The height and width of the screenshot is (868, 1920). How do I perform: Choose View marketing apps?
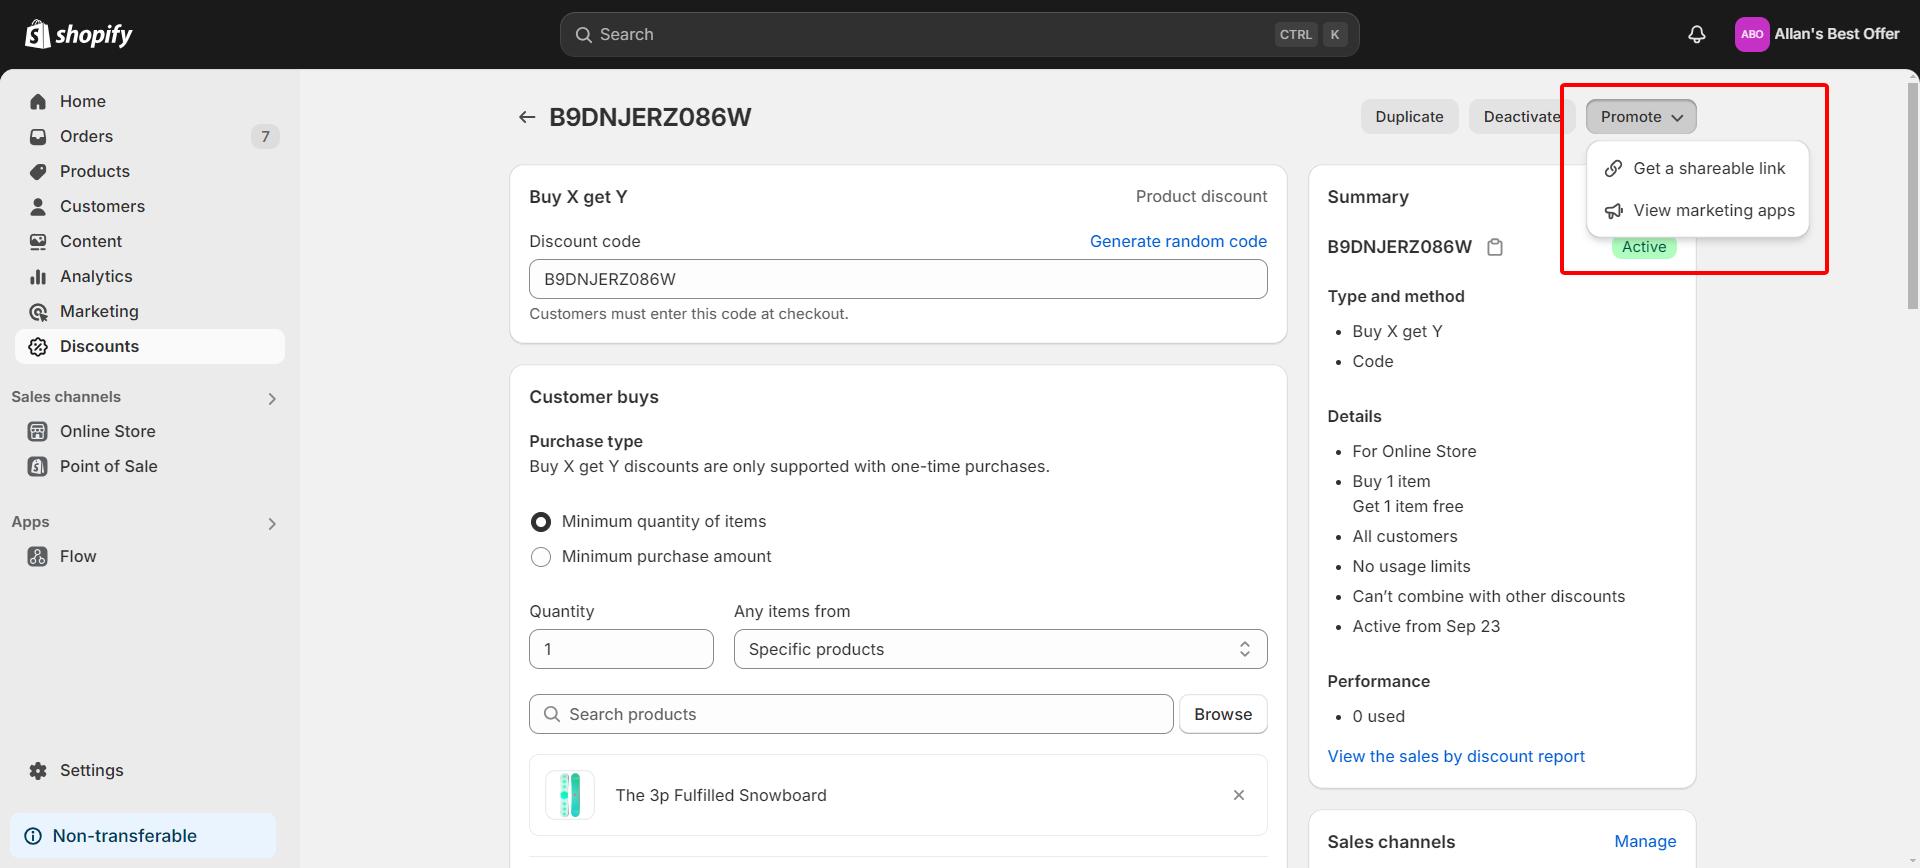(1713, 210)
